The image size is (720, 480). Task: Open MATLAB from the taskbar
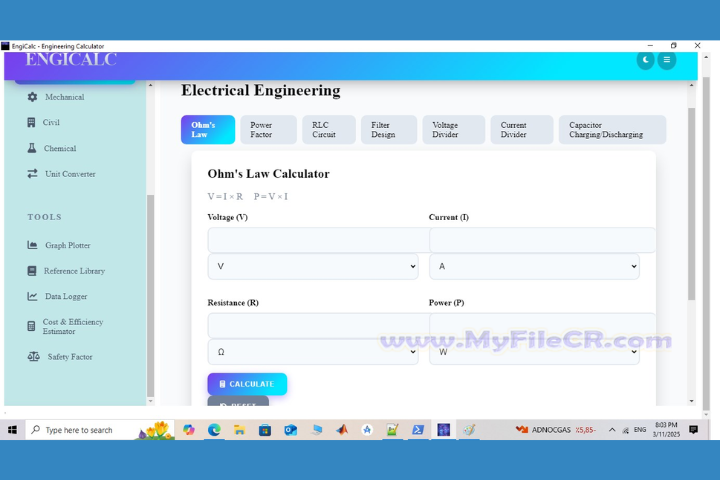click(342, 430)
